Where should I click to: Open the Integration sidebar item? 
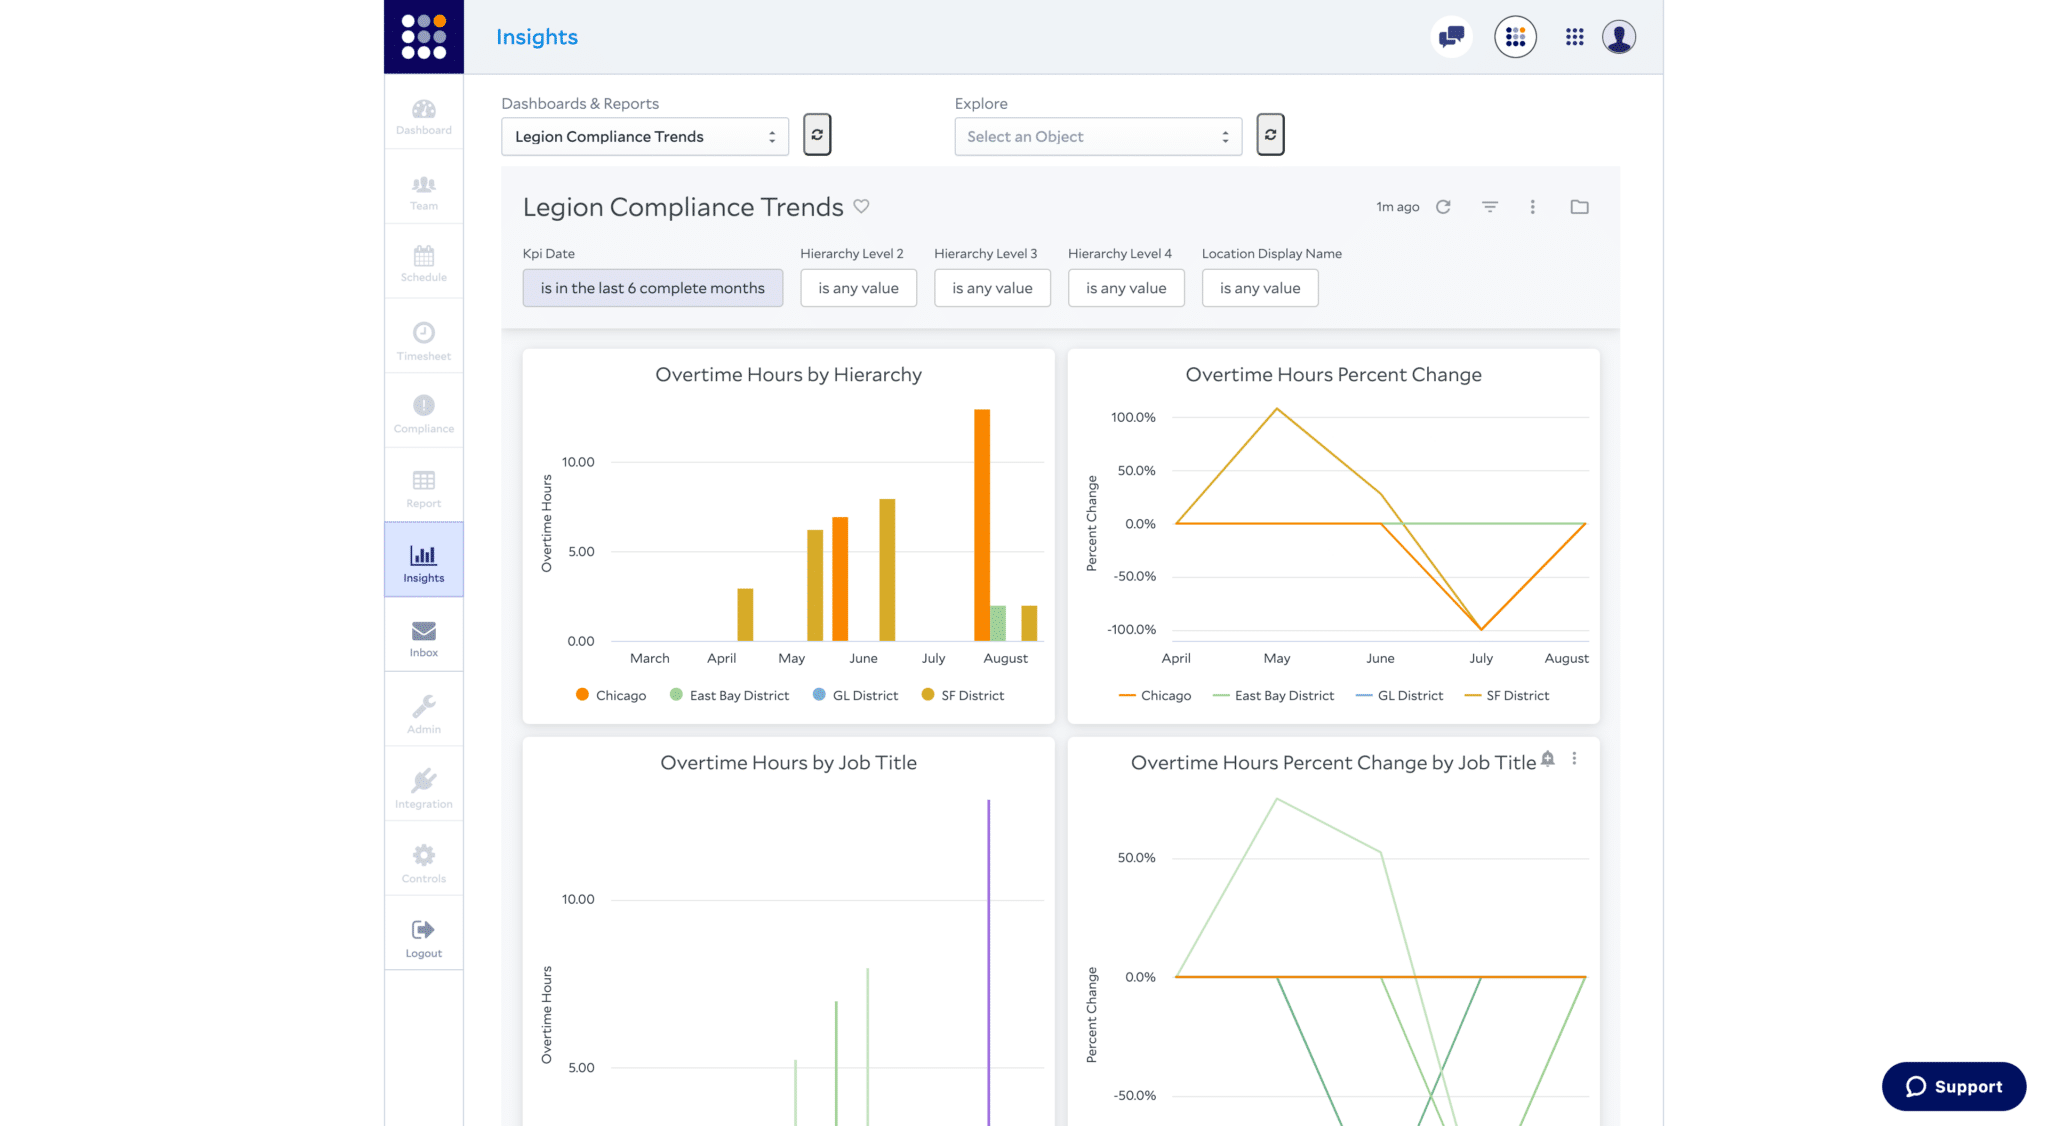[x=423, y=789]
